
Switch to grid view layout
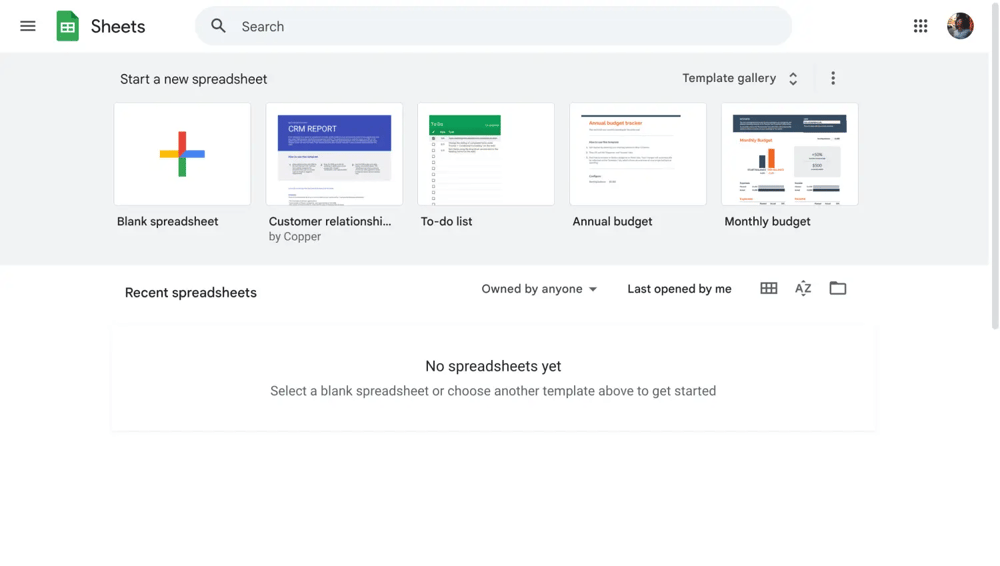coord(768,289)
